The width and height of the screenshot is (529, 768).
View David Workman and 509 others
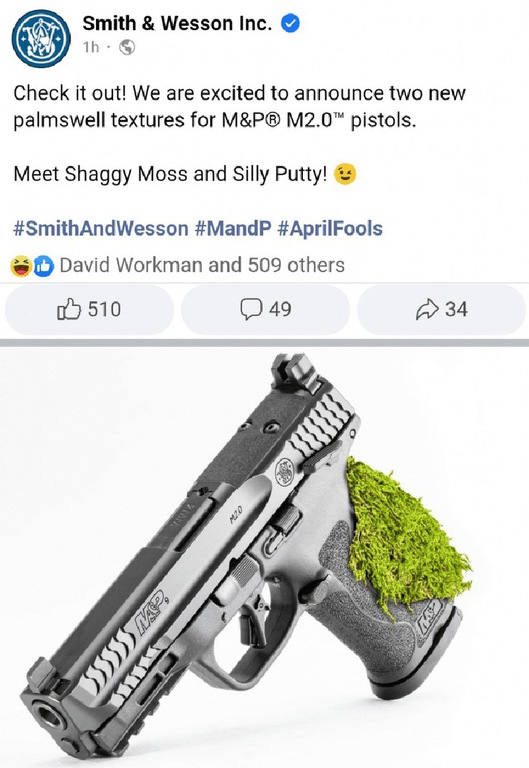tap(202, 265)
